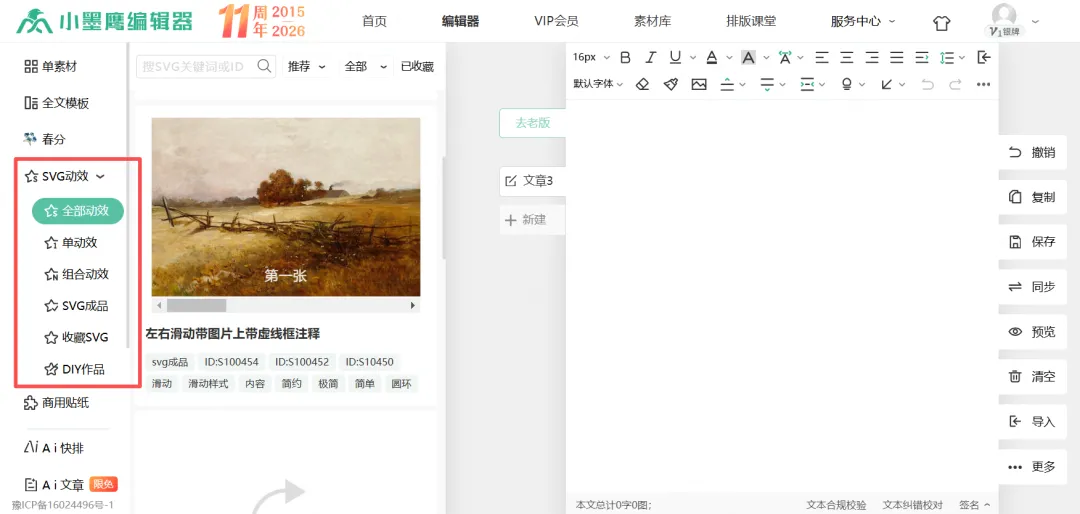The image size is (1080, 514).
Task: Click the 滑动样式 tag
Action: point(208,384)
